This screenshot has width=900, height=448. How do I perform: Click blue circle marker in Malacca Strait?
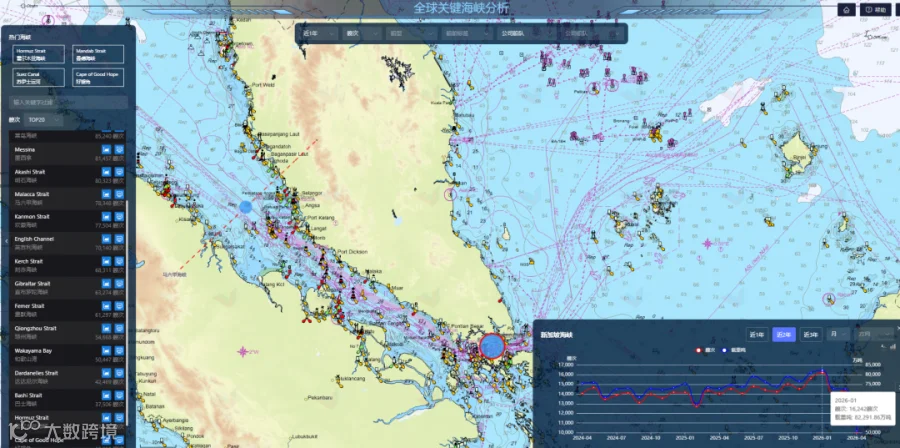(x=246, y=207)
